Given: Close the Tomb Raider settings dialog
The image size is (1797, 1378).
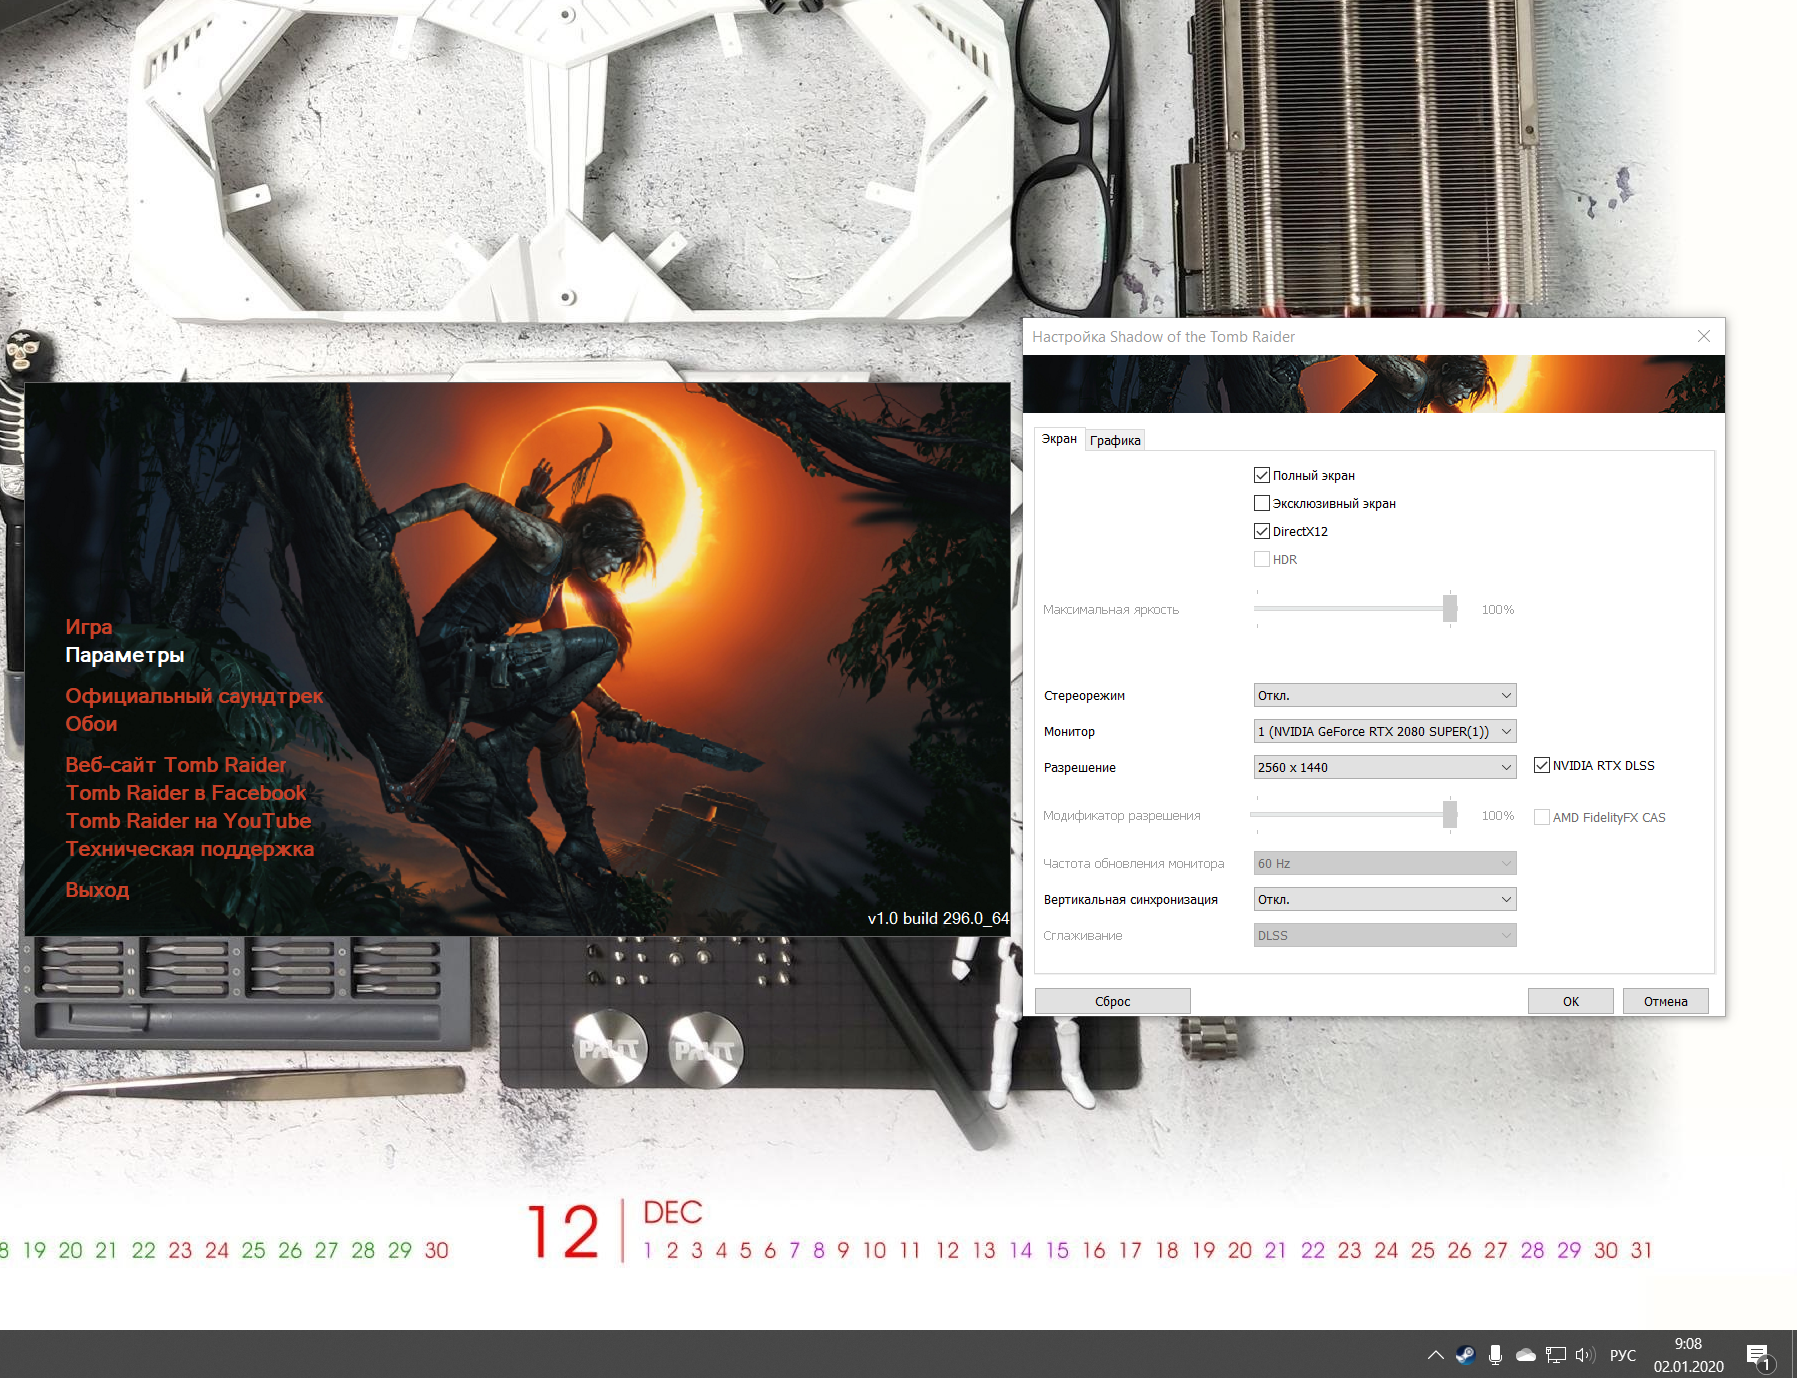Looking at the screenshot, I should click(1704, 336).
